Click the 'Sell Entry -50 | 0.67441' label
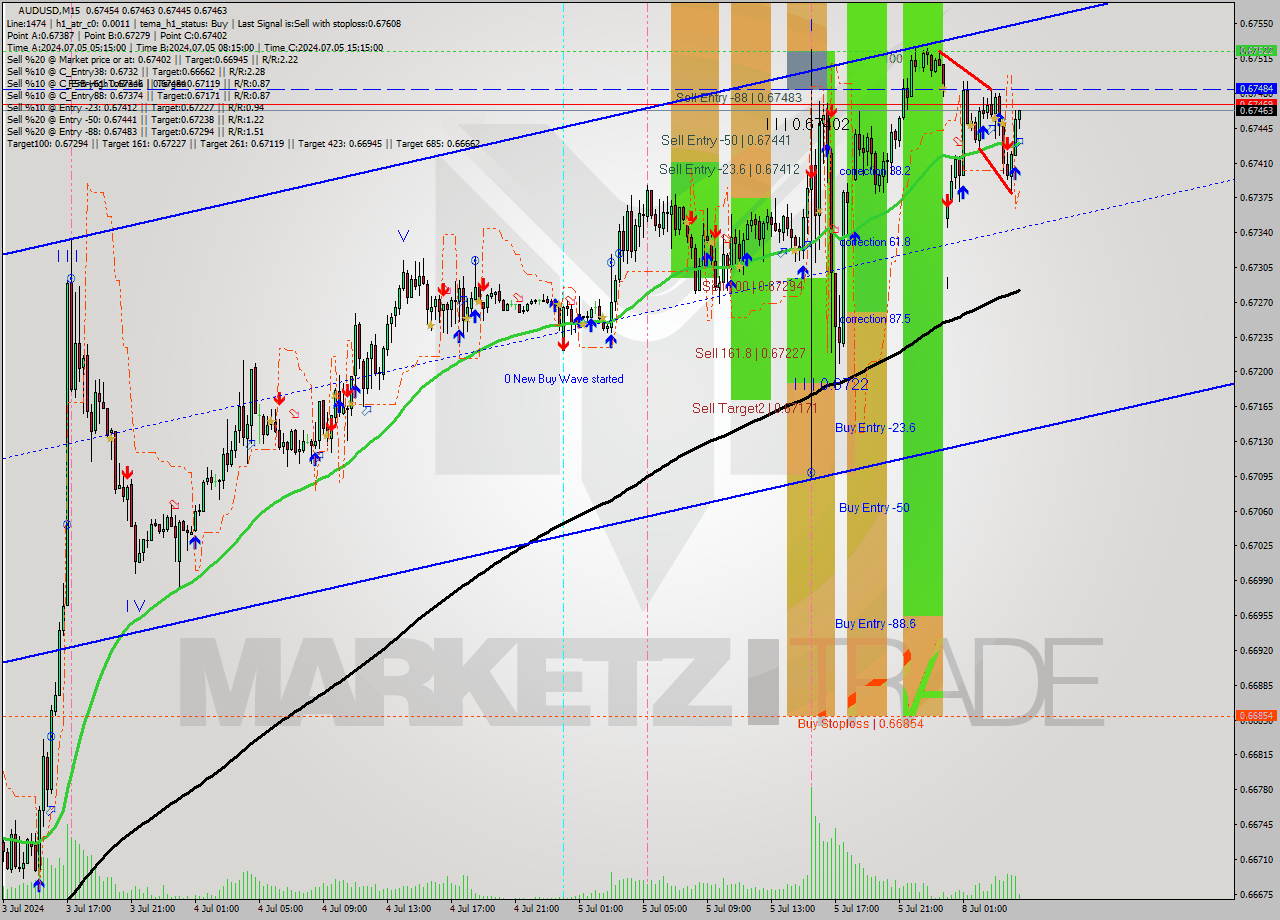Screen dimensions: 1280x920 click(726, 141)
